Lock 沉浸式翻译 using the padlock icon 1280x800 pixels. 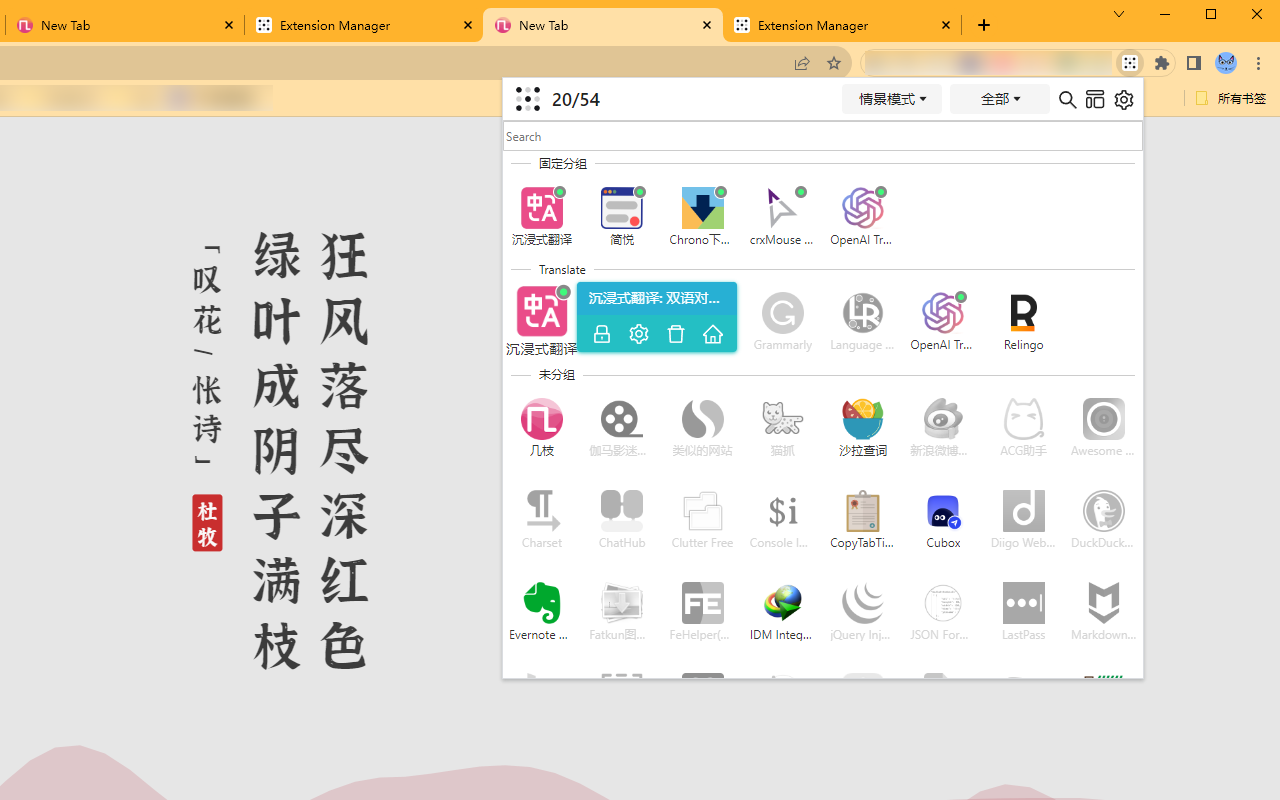coord(602,334)
